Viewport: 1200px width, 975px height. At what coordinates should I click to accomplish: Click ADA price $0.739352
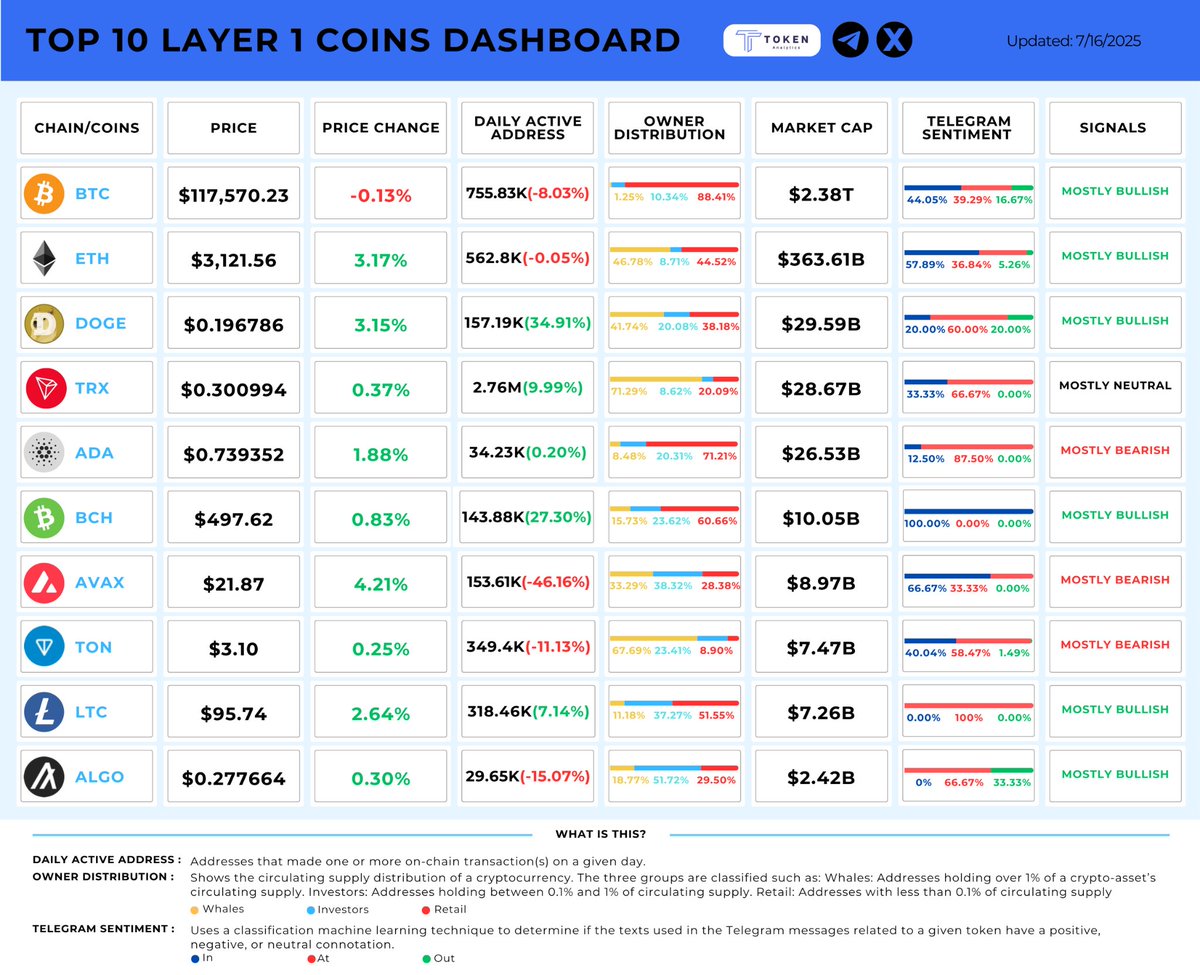click(233, 455)
